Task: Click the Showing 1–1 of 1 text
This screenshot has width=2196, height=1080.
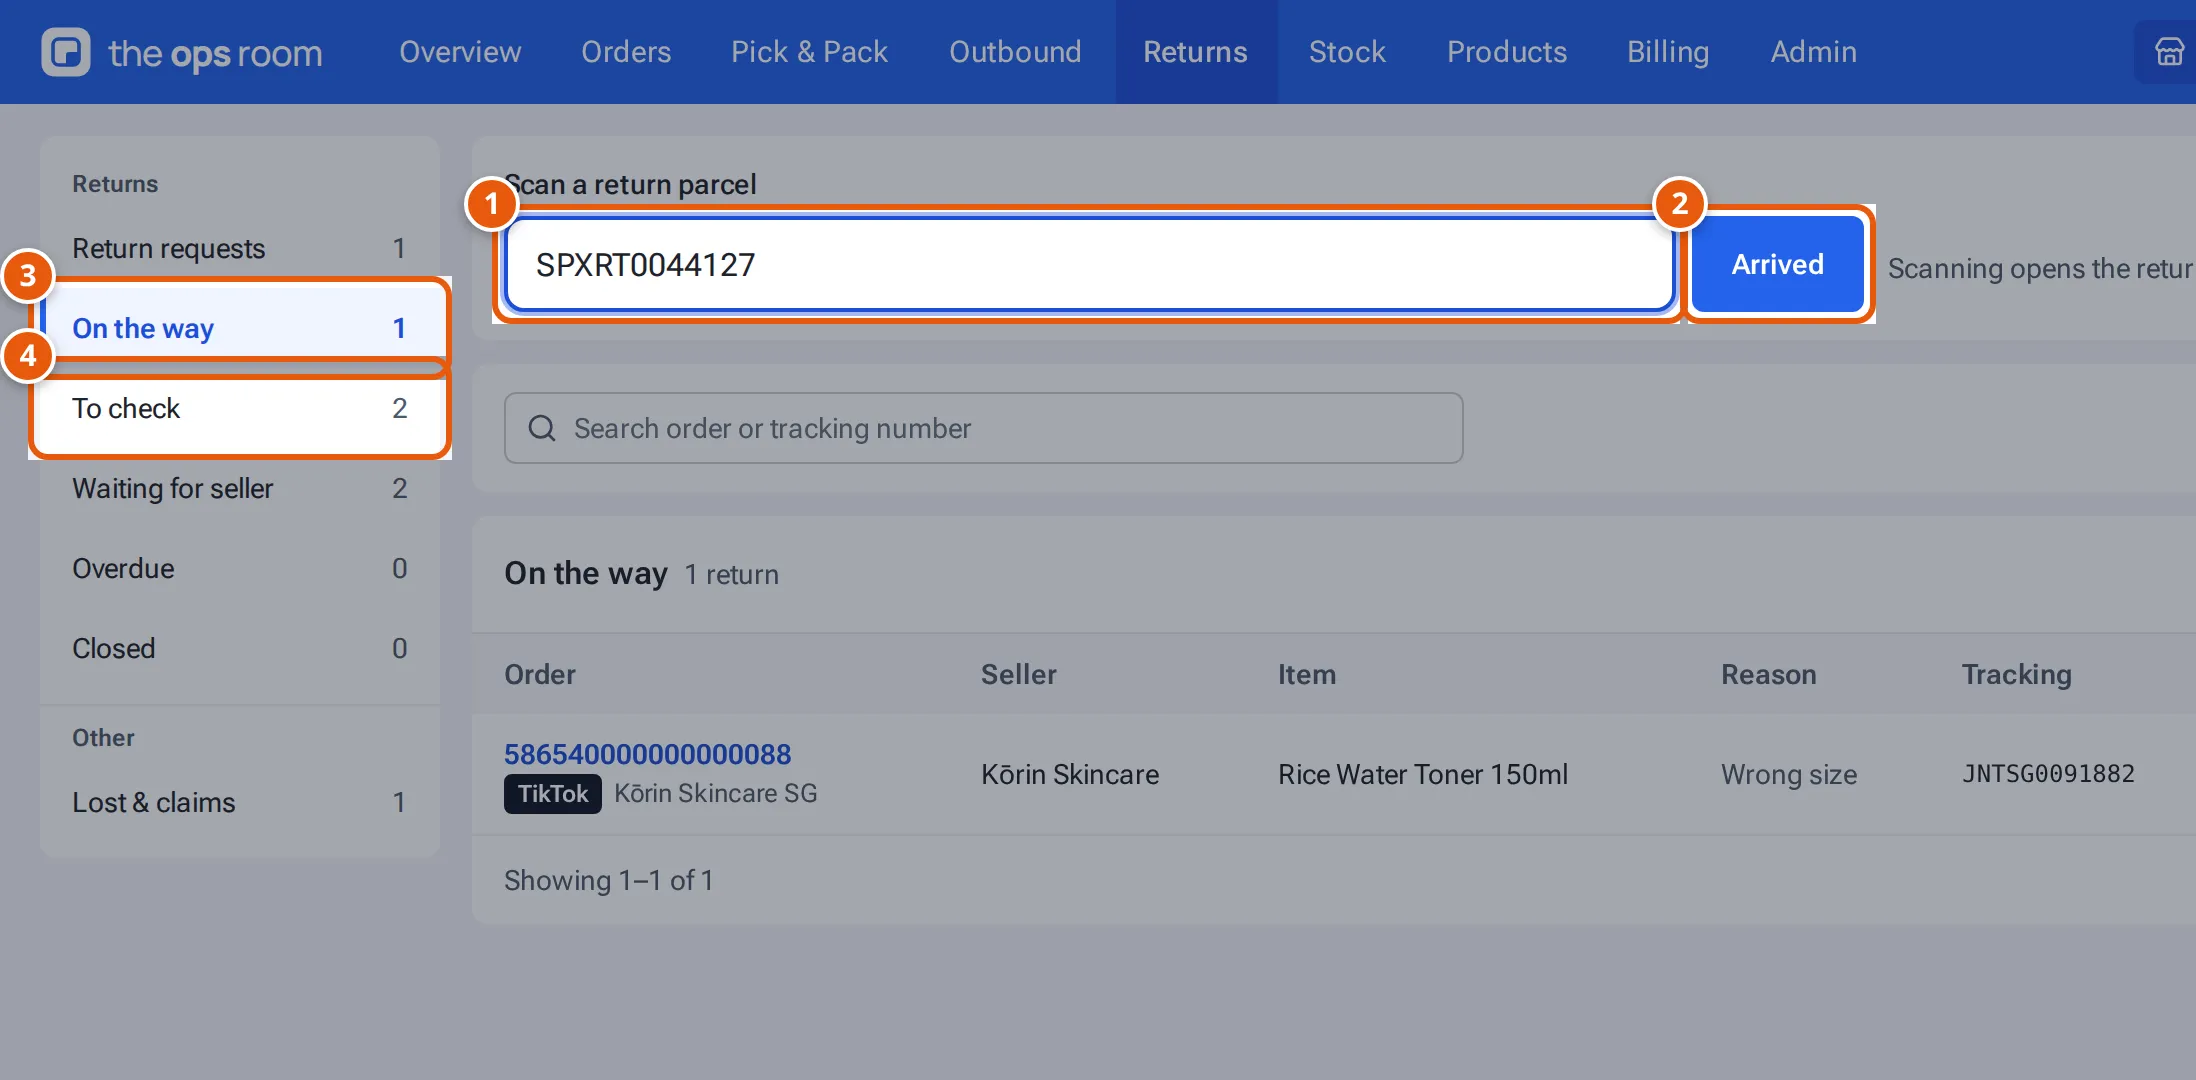Action: [x=608, y=880]
